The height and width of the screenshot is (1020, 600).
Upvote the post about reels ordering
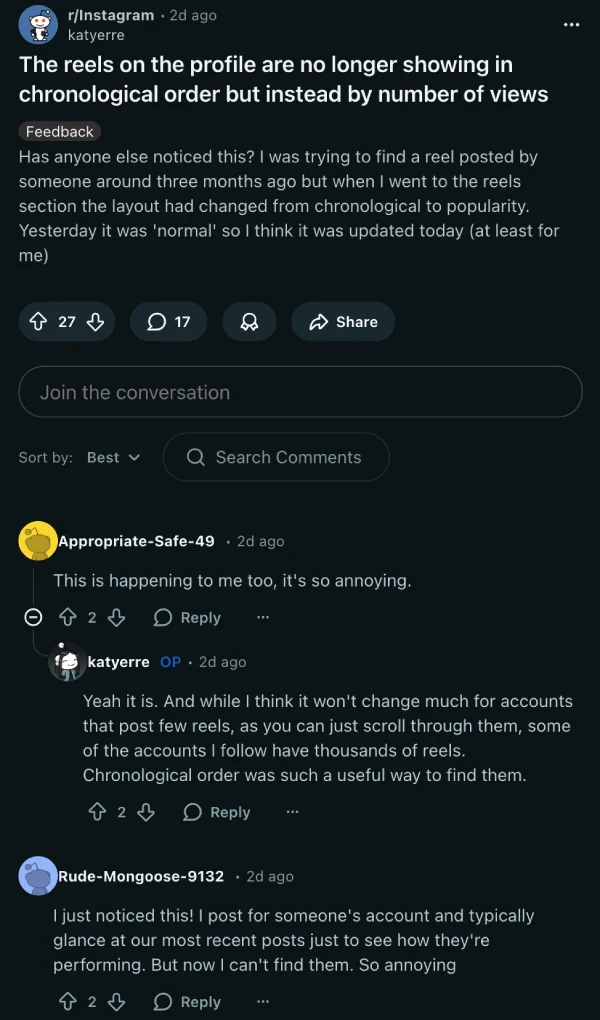(40, 322)
